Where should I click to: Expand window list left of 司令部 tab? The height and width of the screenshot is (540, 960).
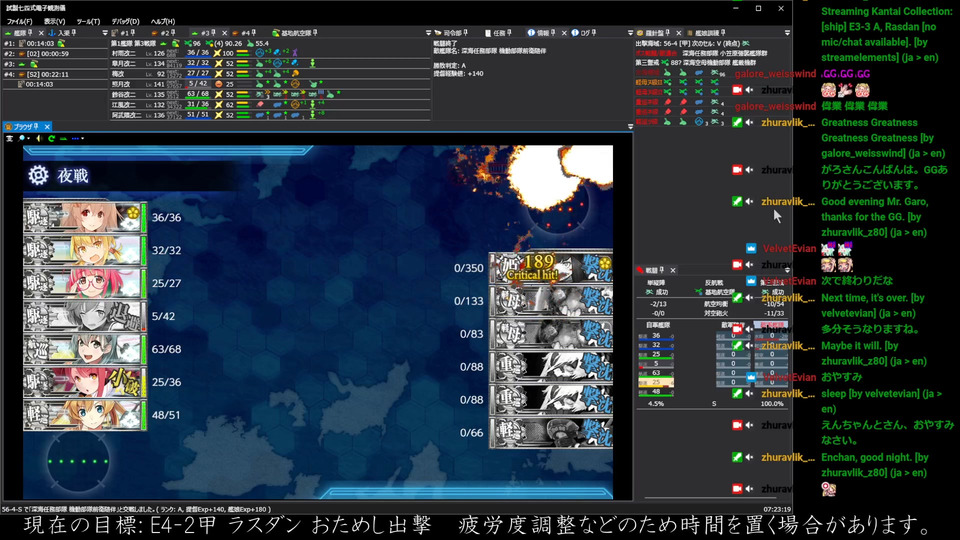(428, 33)
